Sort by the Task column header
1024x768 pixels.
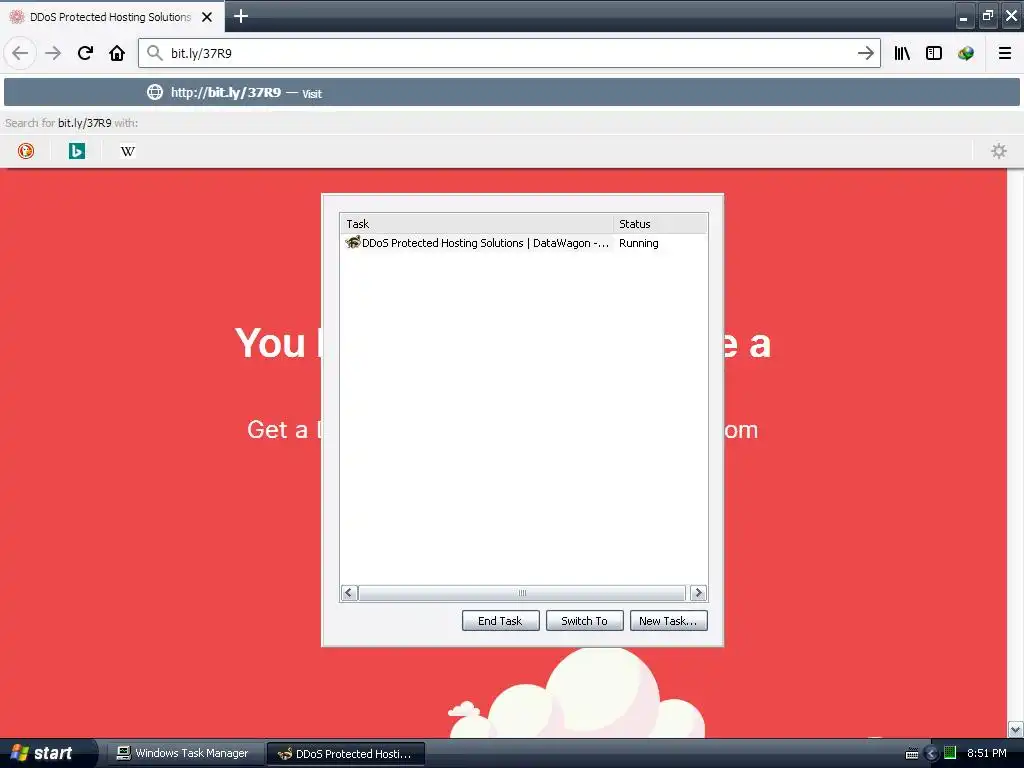pos(477,223)
